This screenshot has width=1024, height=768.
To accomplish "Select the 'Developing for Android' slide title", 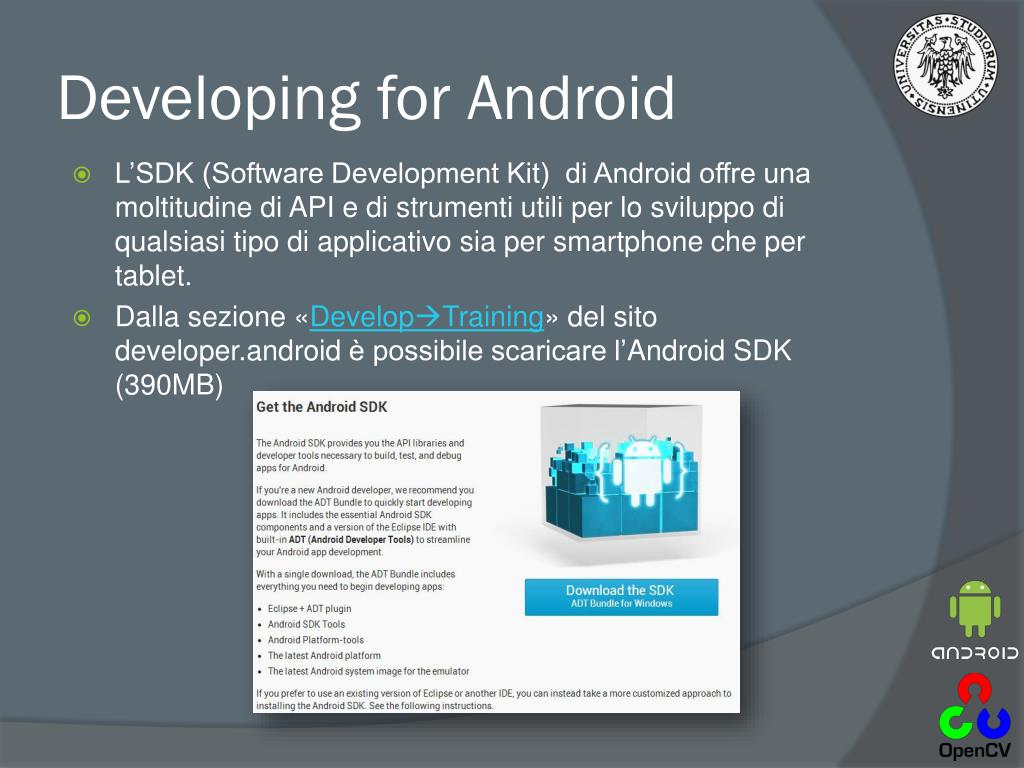I will coord(366,98).
